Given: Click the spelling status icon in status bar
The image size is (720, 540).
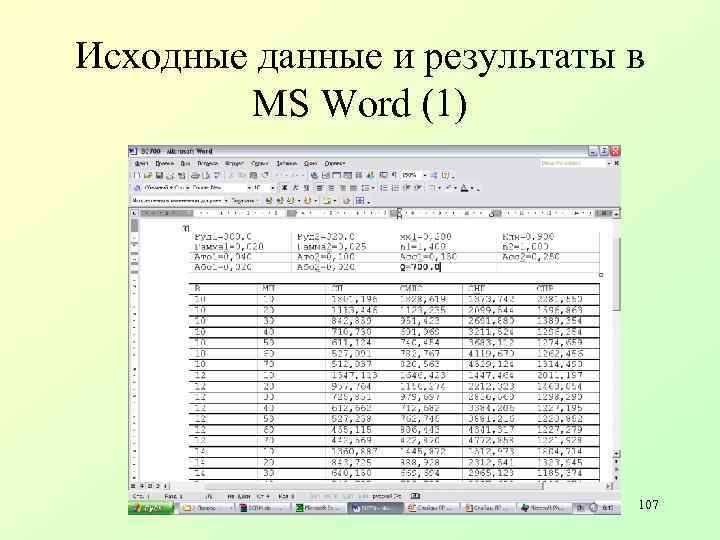Looking at the screenshot, I should [416, 496].
